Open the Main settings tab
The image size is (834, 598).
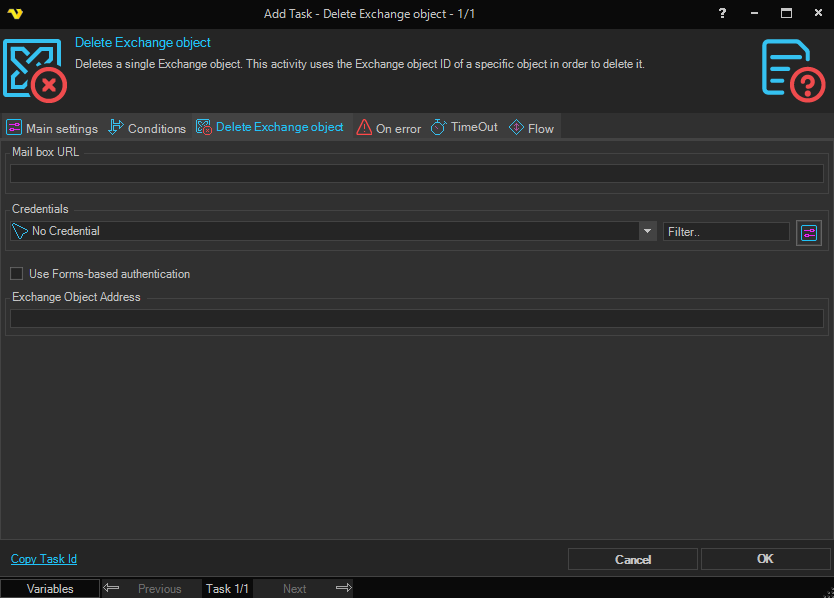click(52, 128)
